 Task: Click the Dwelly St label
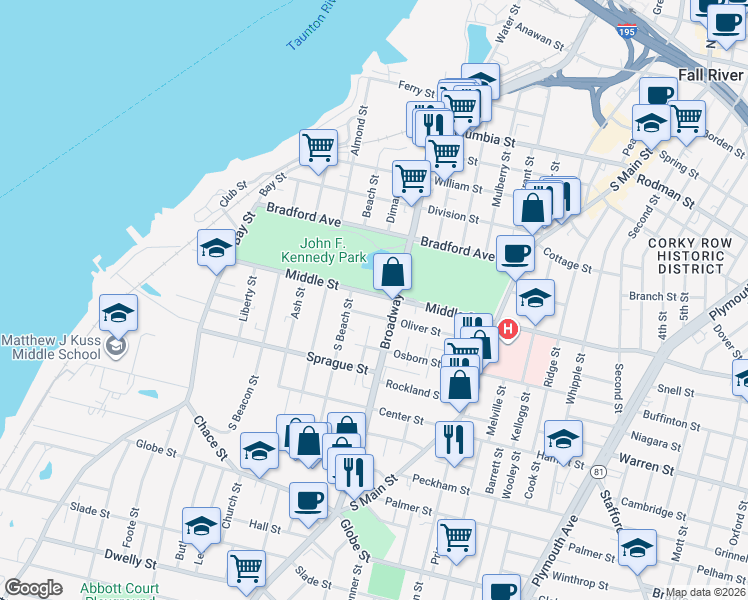[x=130, y=559]
